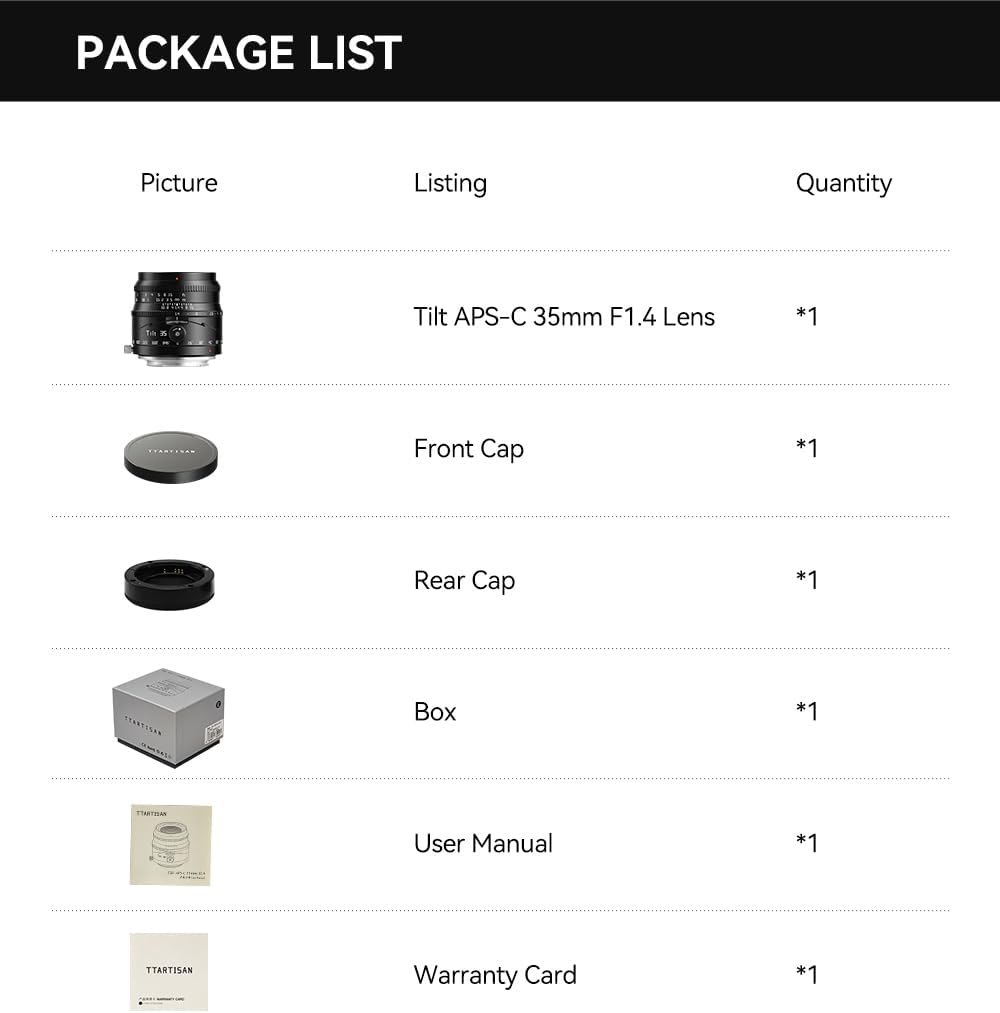Click the Box listing label
Image resolution: width=1000 pixels, height=1013 pixels.
pyautogui.click(x=435, y=712)
